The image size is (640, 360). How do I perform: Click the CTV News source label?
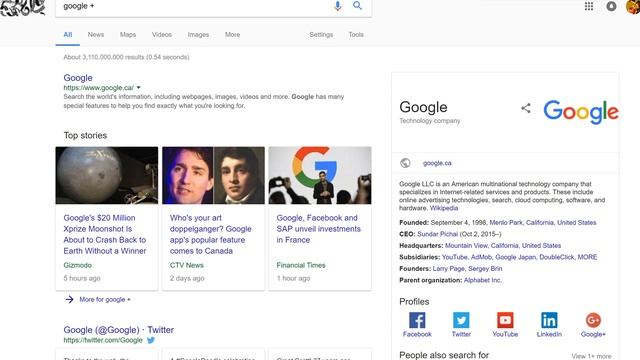187,265
